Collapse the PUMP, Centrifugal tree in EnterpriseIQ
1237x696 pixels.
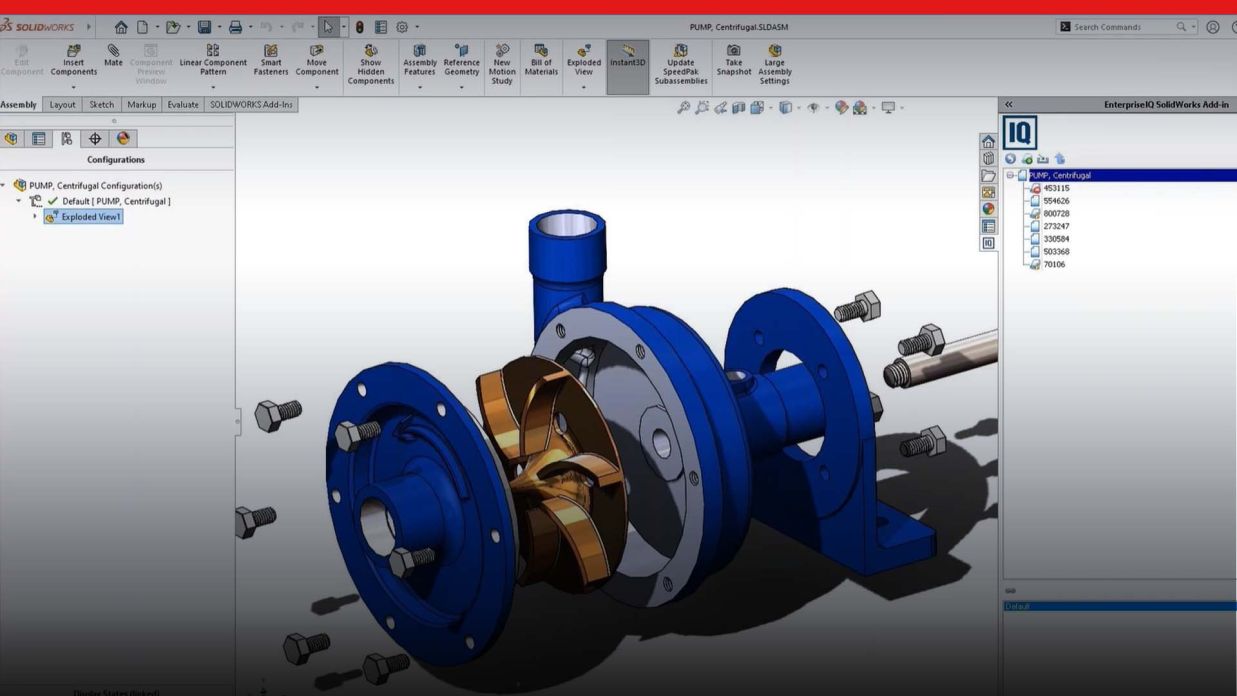tap(1010, 175)
